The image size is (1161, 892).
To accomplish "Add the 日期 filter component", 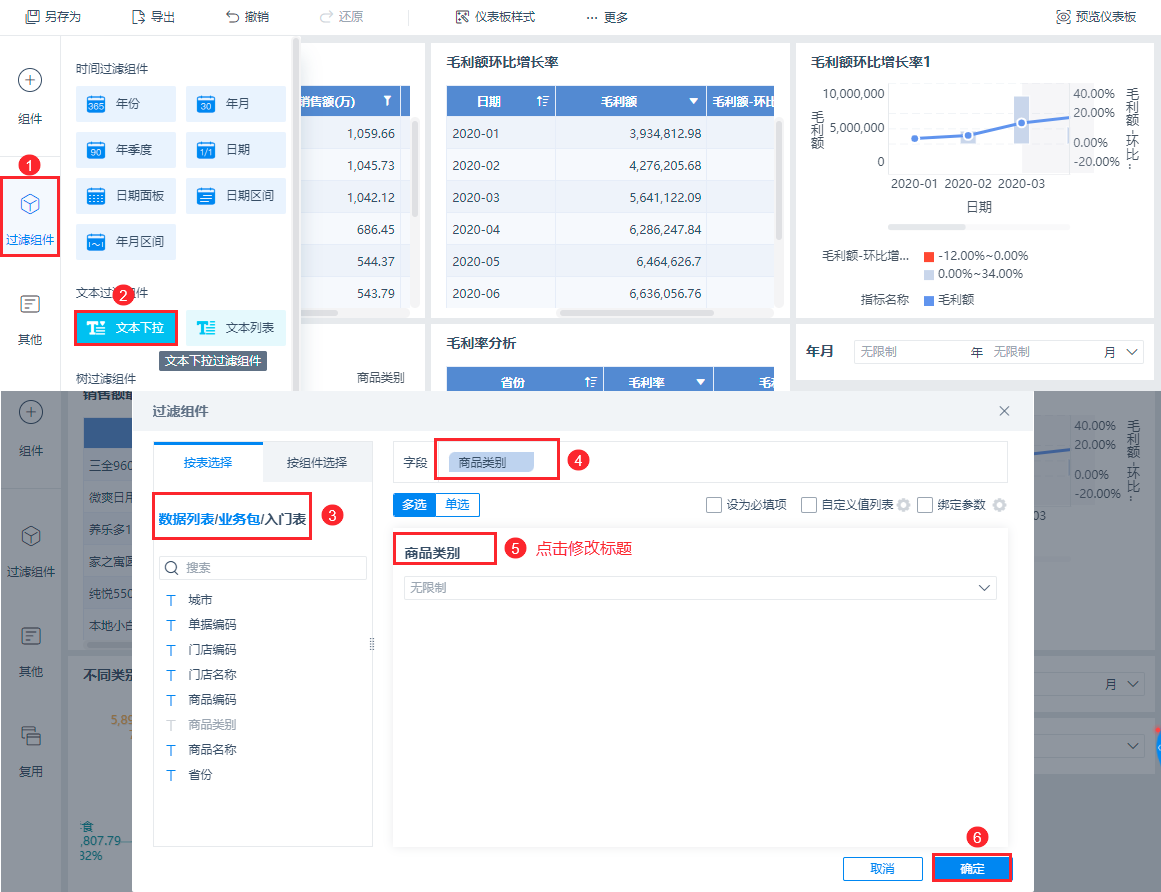I will click(x=235, y=150).
